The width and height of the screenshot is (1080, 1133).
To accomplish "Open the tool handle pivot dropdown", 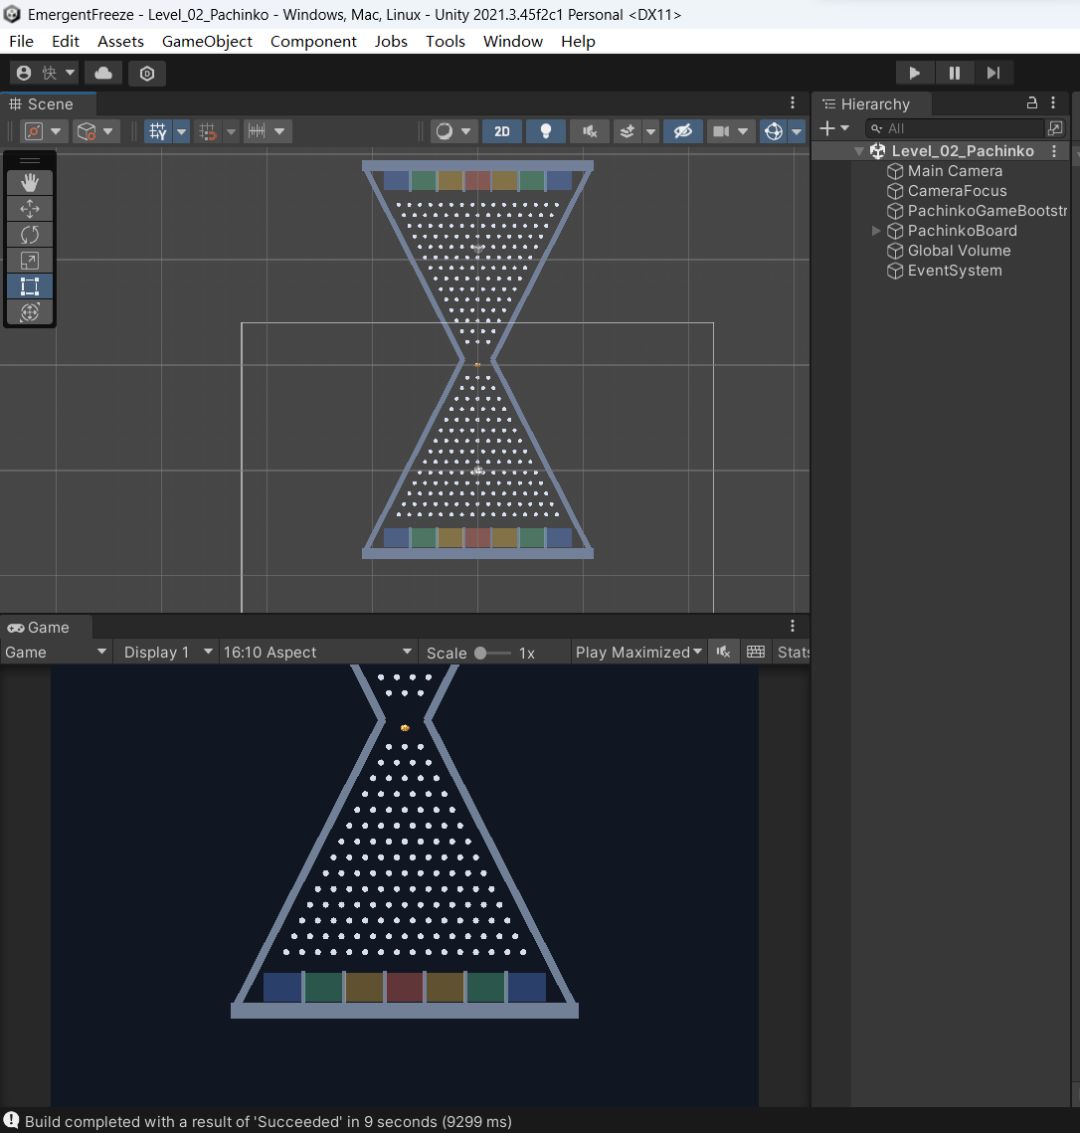I will tap(42, 131).
